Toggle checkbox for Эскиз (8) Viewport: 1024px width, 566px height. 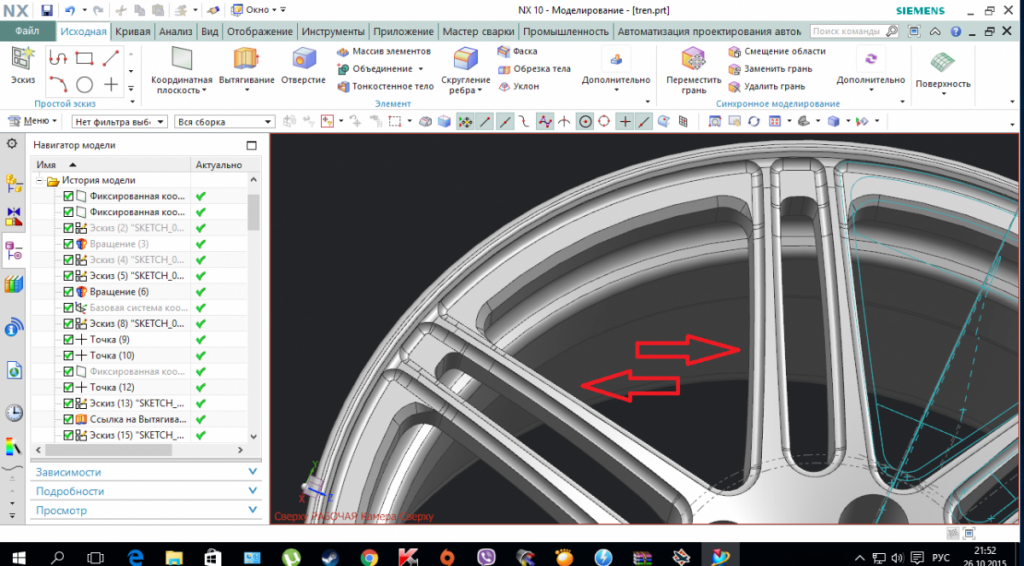coord(68,323)
